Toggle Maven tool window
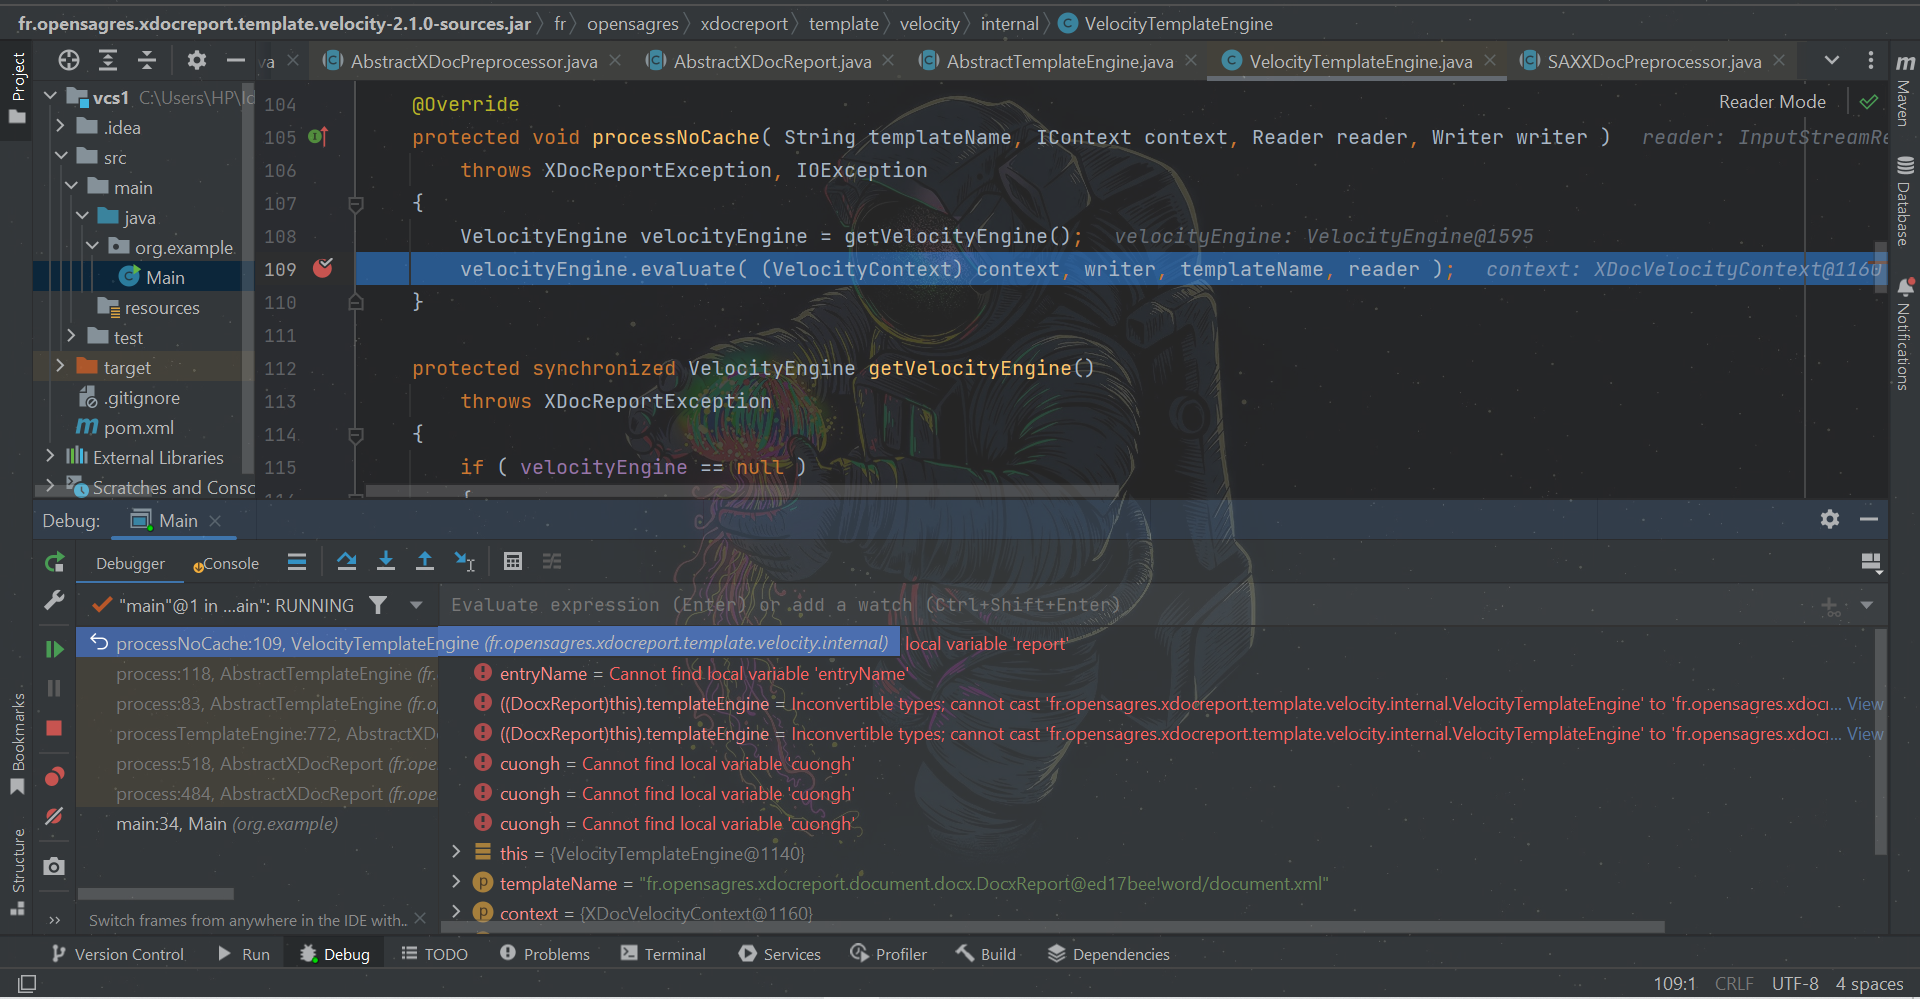 1904,90
